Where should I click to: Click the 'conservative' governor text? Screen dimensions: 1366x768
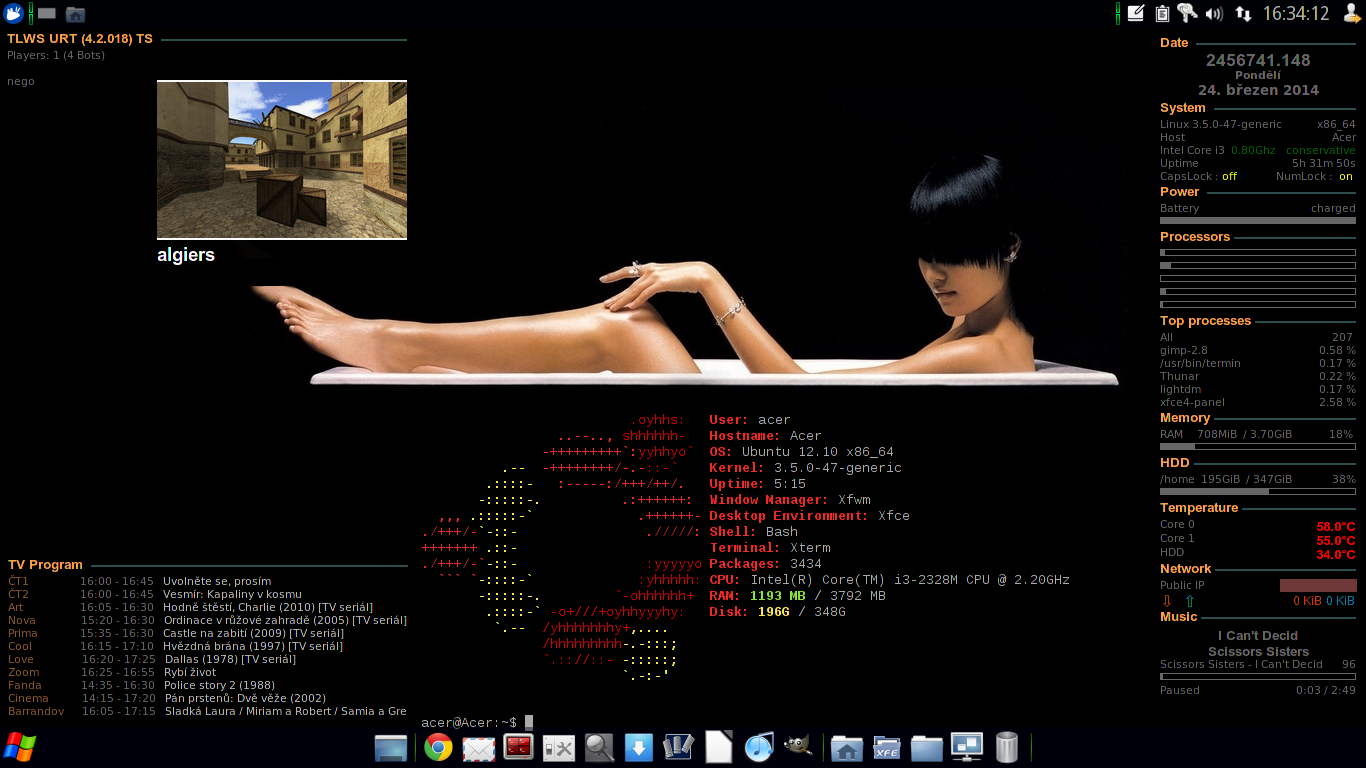point(1321,150)
